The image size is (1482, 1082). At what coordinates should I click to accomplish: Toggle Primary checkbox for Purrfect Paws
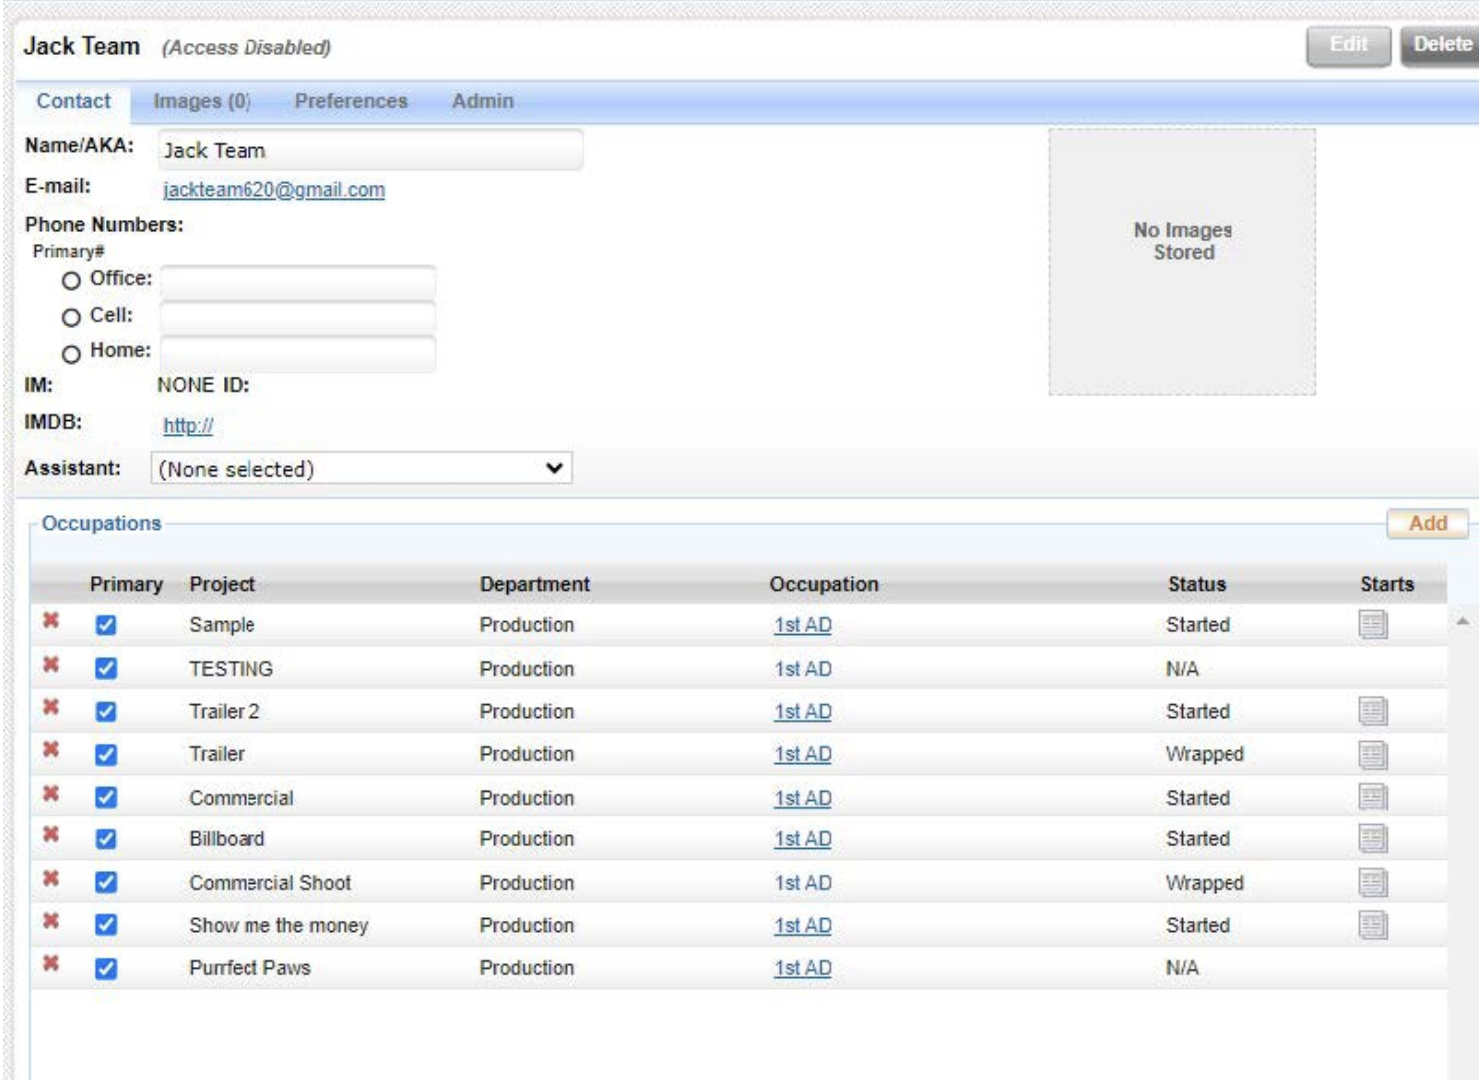[x=106, y=969]
